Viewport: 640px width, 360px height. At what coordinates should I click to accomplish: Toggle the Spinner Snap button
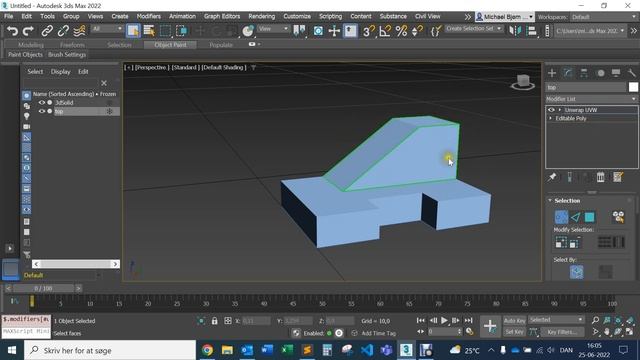point(417,31)
